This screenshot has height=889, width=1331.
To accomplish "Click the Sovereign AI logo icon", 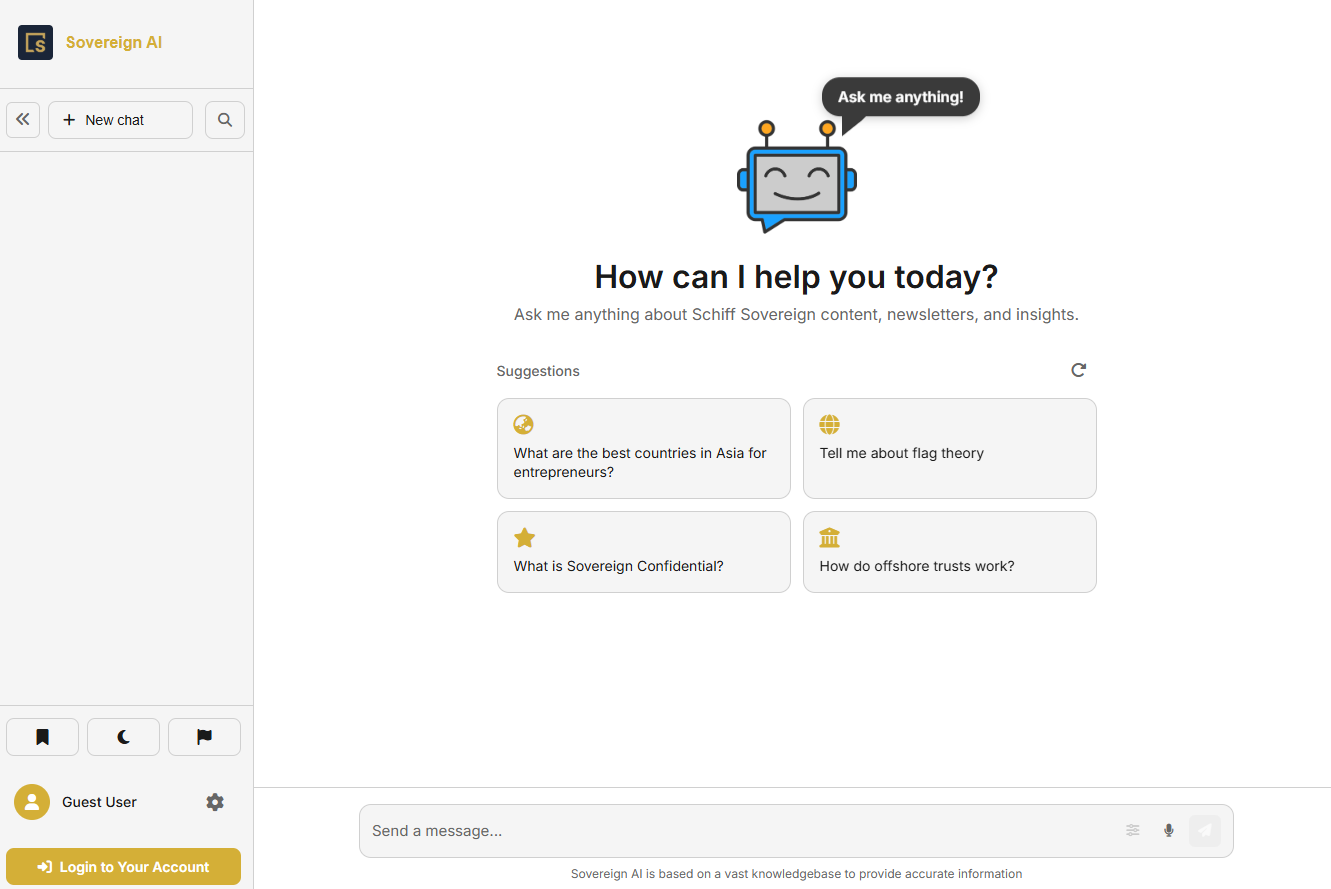I will tap(35, 43).
